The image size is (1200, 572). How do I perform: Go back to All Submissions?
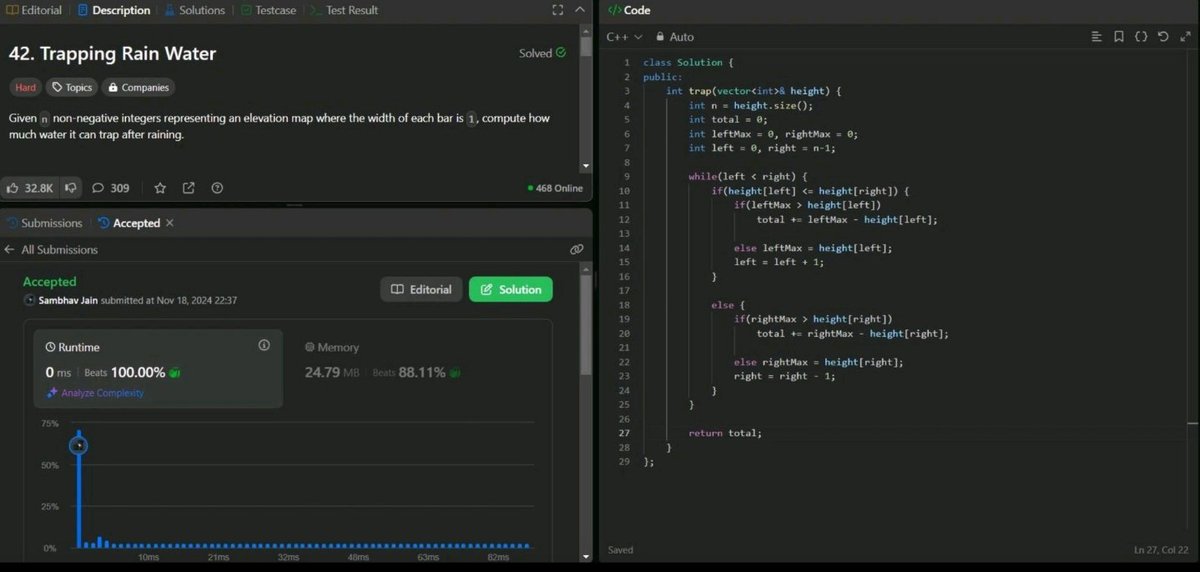click(51, 249)
